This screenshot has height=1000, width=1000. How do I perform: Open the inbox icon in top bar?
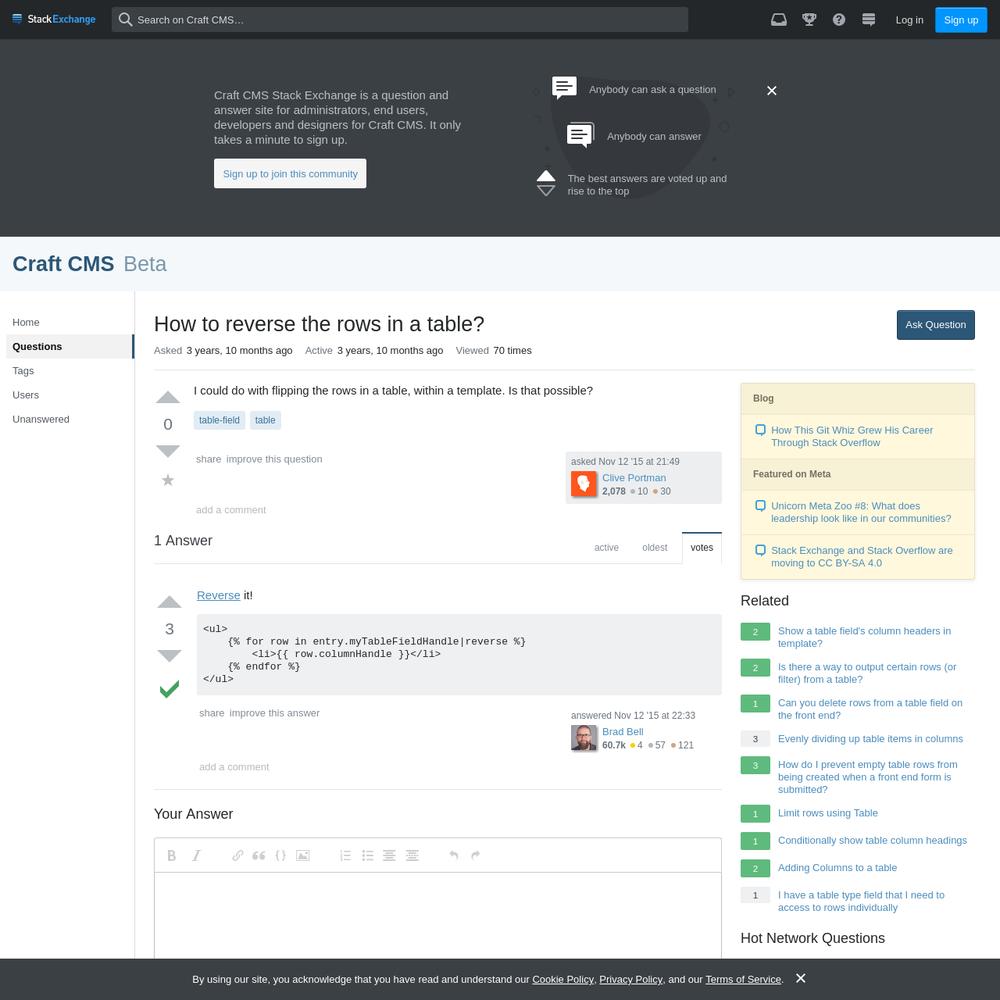[x=779, y=20]
